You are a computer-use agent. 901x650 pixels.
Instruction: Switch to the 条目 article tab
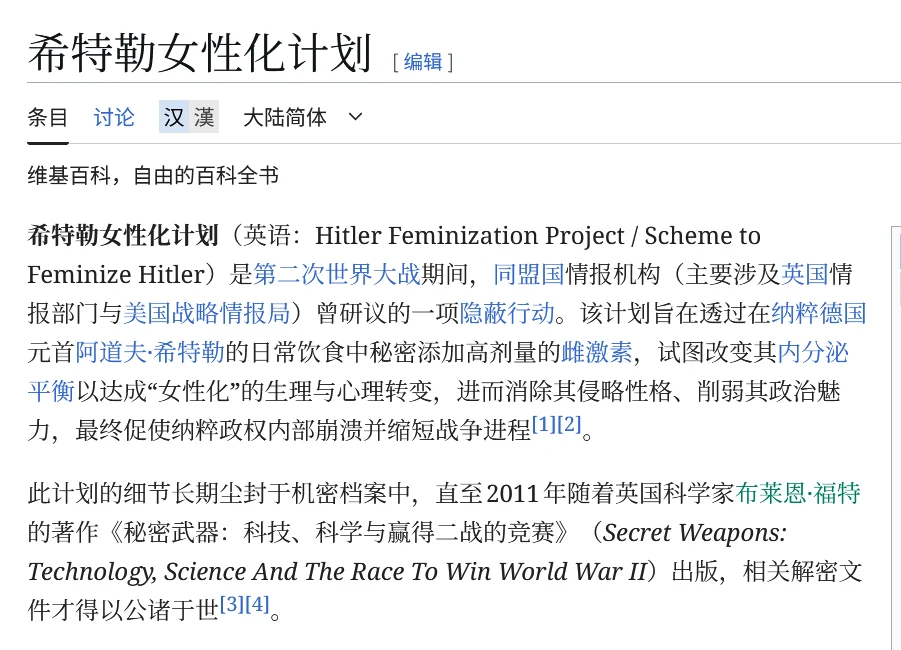[x=47, y=117]
